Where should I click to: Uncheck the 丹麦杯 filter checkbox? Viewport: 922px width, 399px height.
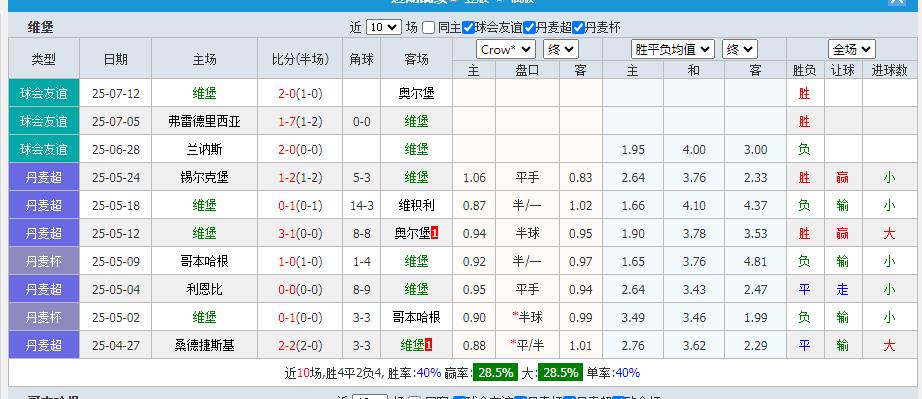[x=578, y=28]
